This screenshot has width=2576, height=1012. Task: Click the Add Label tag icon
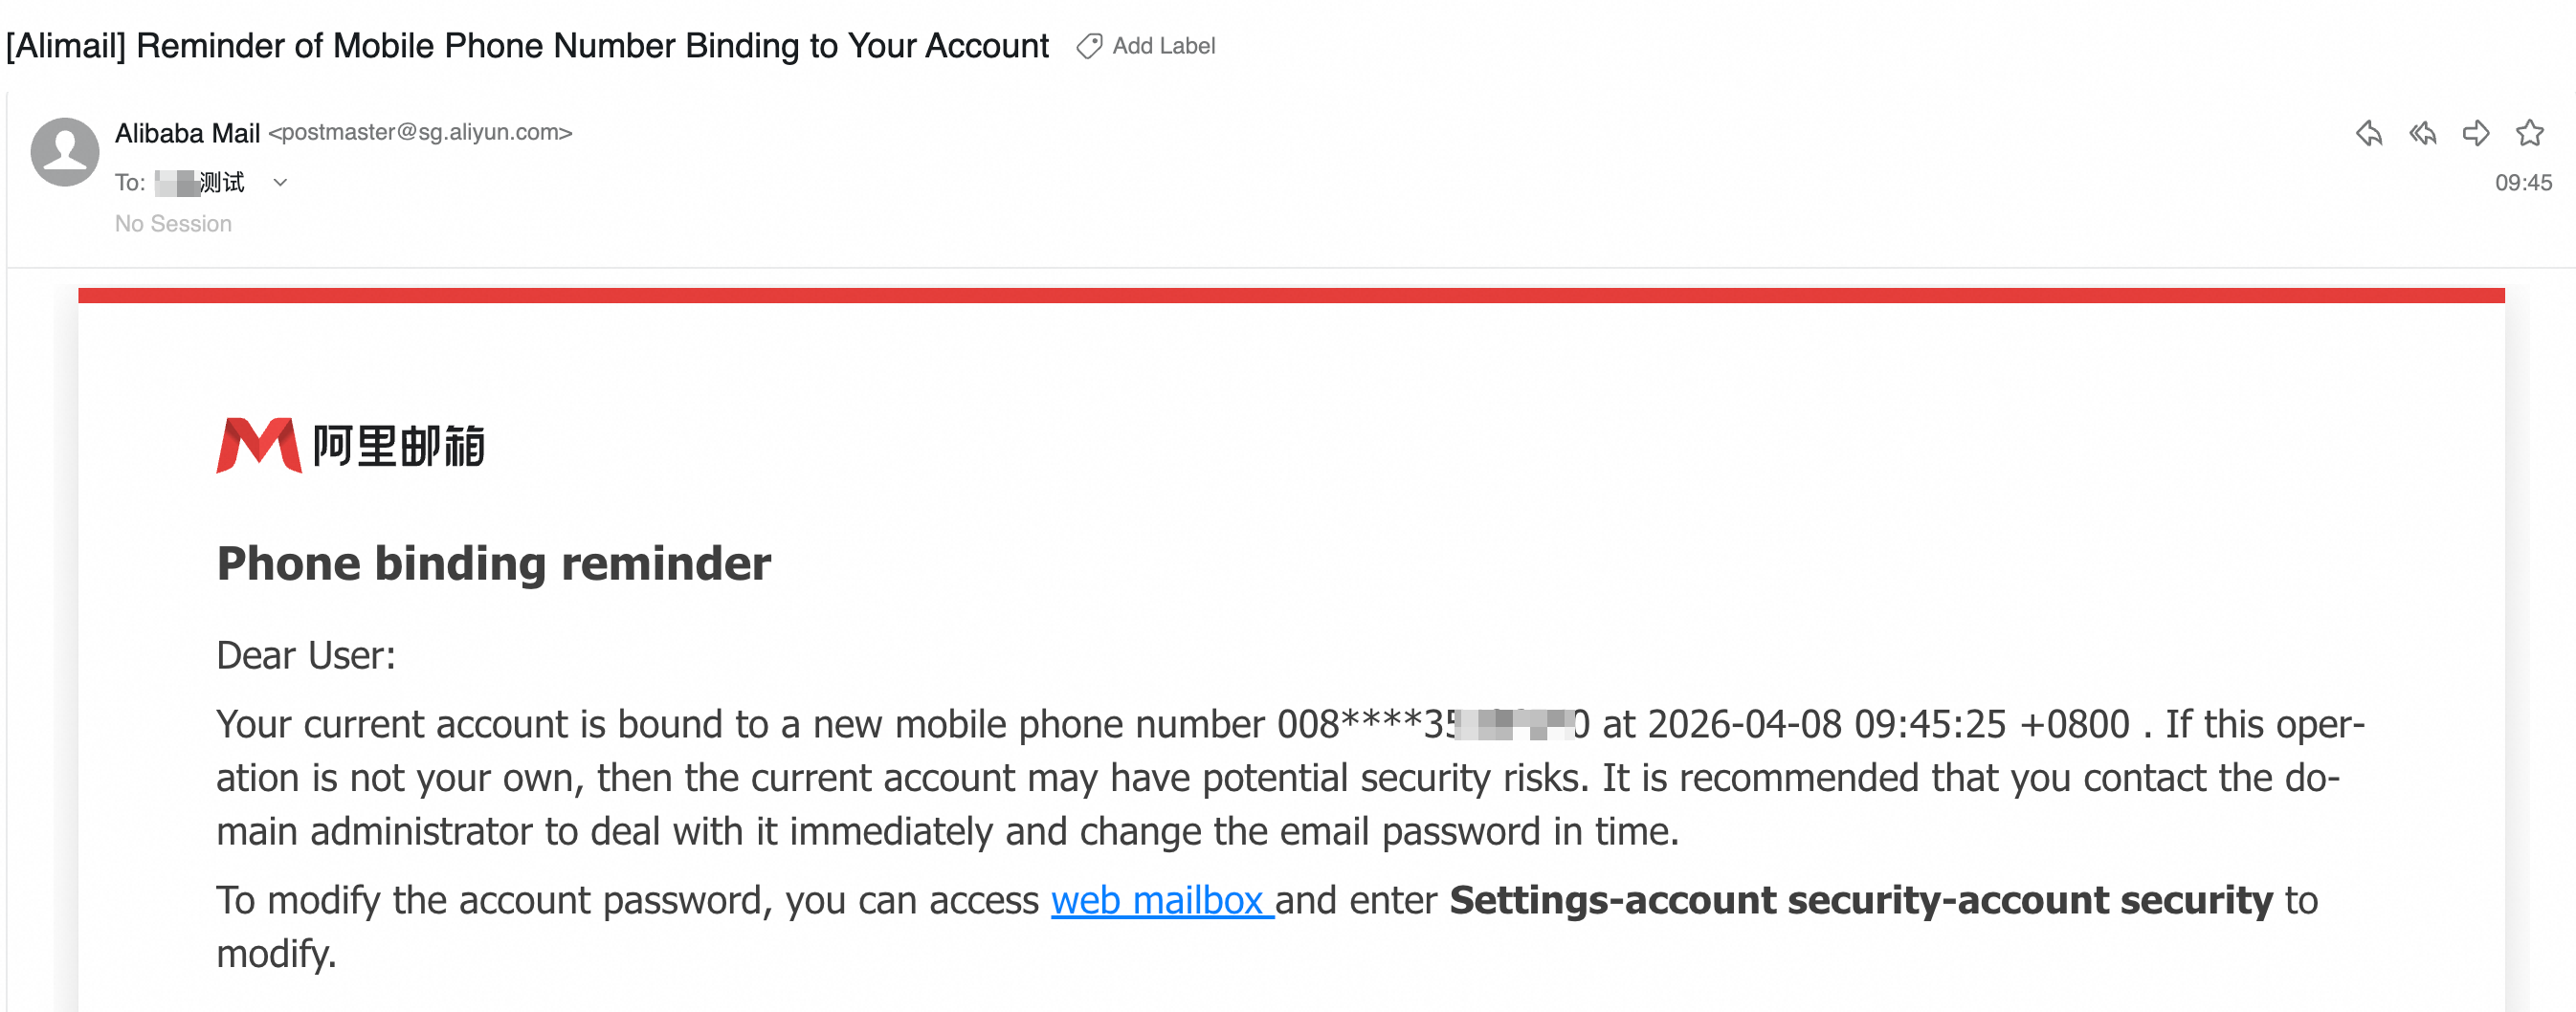[x=1089, y=46]
